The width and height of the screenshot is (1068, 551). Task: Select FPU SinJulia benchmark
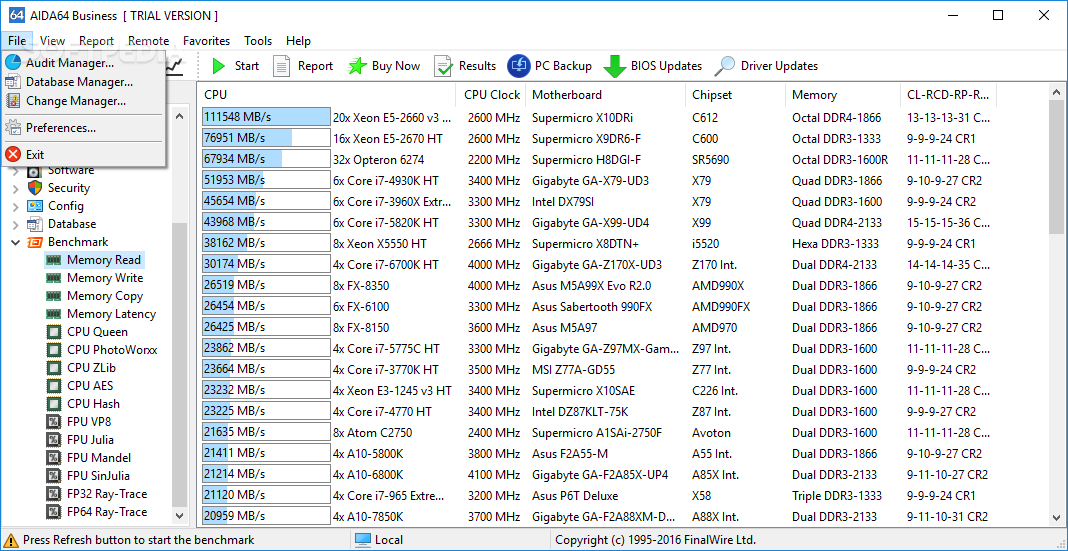click(x=98, y=475)
